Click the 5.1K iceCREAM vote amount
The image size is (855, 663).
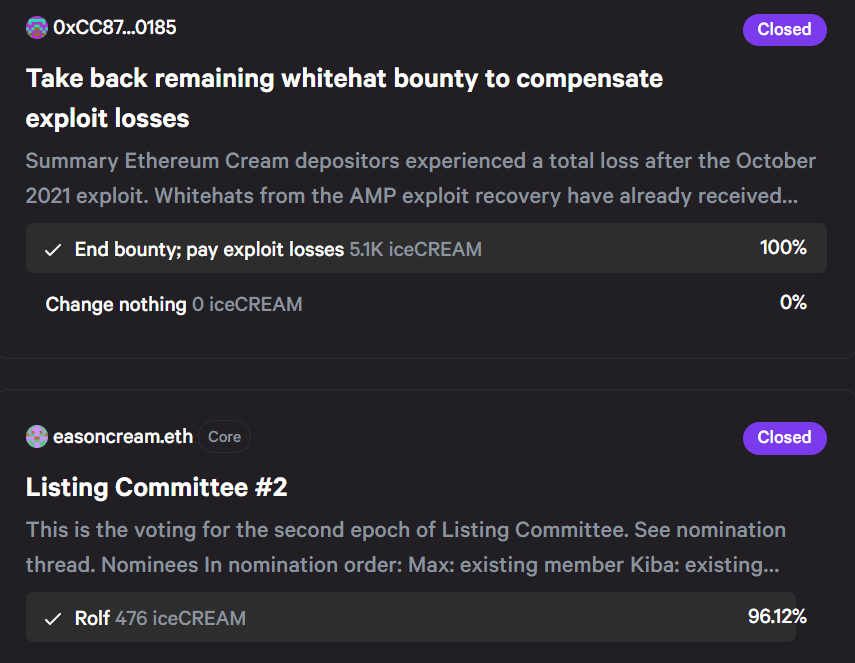click(416, 250)
